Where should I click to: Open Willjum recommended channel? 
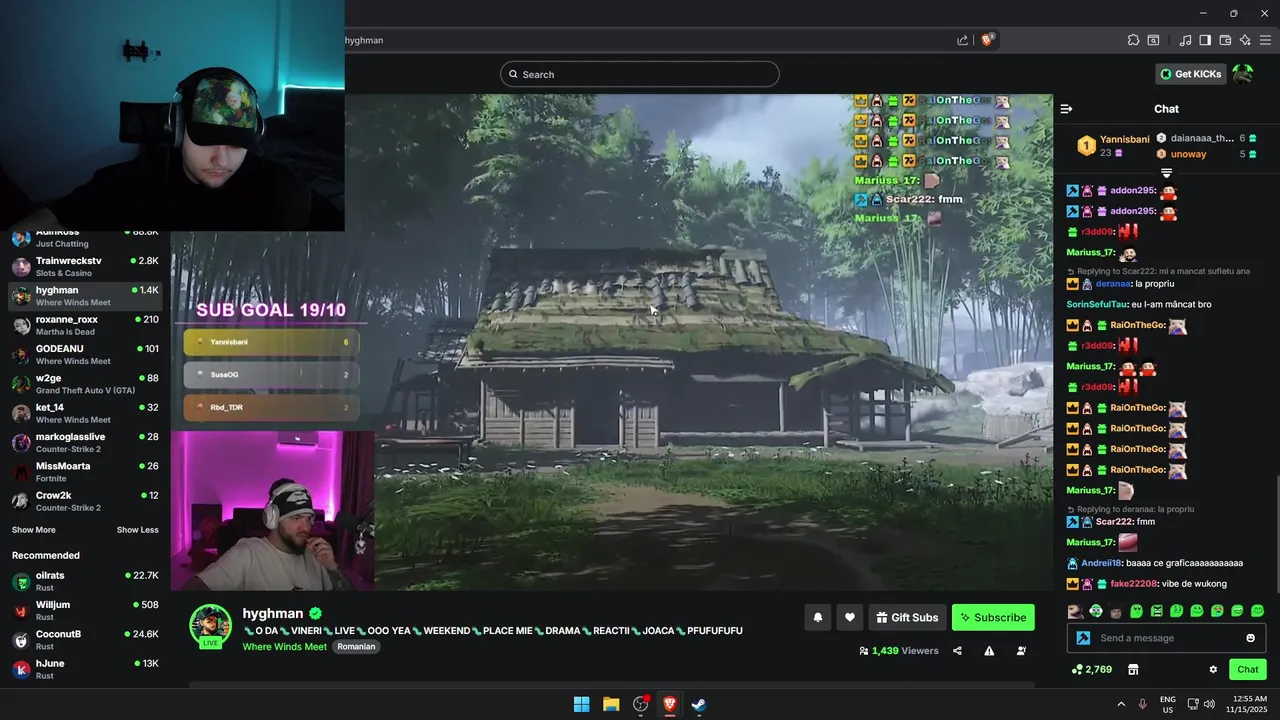pyautogui.click(x=85, y=610)
